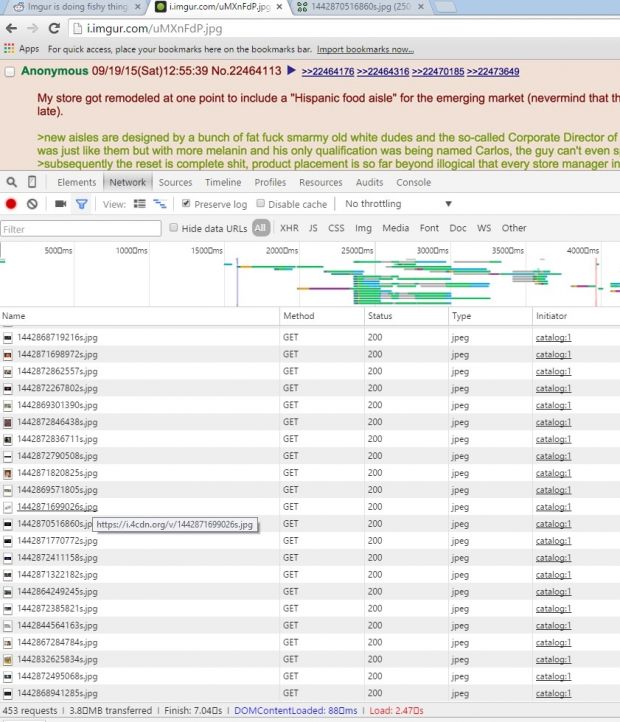Sort requests by Status column
The image size is (620, 722).
pyautogui.click(x=406, y=316)
